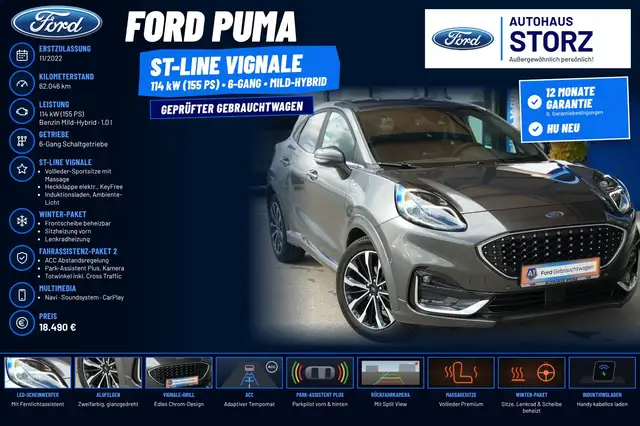Click the Adaptiver Tempomat caption

249,404
